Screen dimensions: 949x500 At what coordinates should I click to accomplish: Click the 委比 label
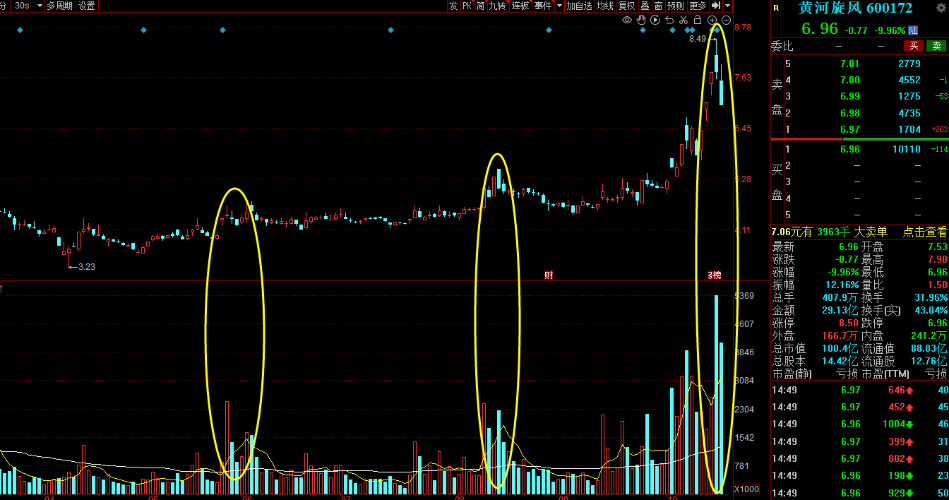[782, 46]
